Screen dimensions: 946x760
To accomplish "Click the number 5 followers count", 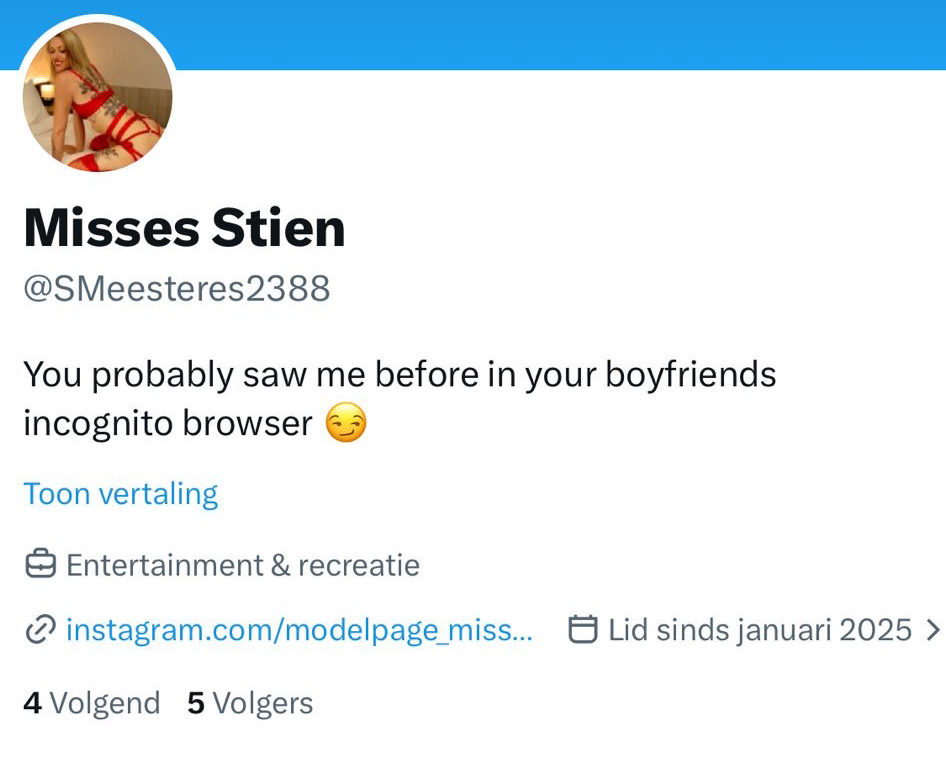I will click(196, 703).
